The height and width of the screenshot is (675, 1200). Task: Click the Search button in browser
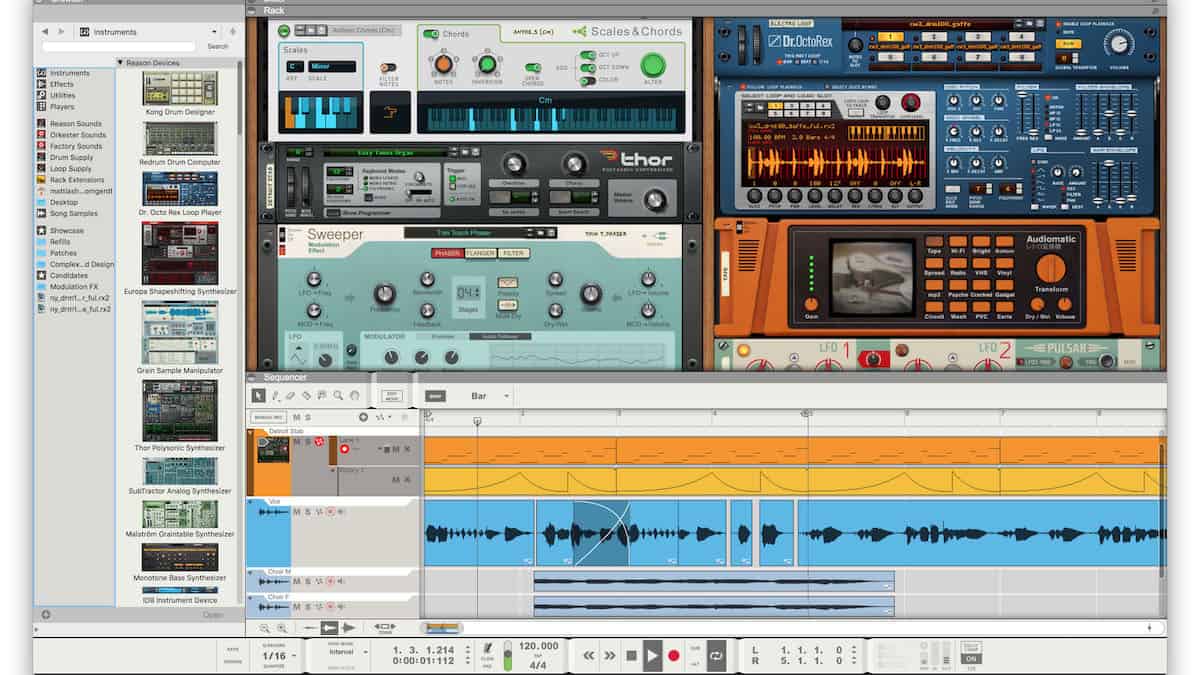pyautogui.click(x=218, y=46)
